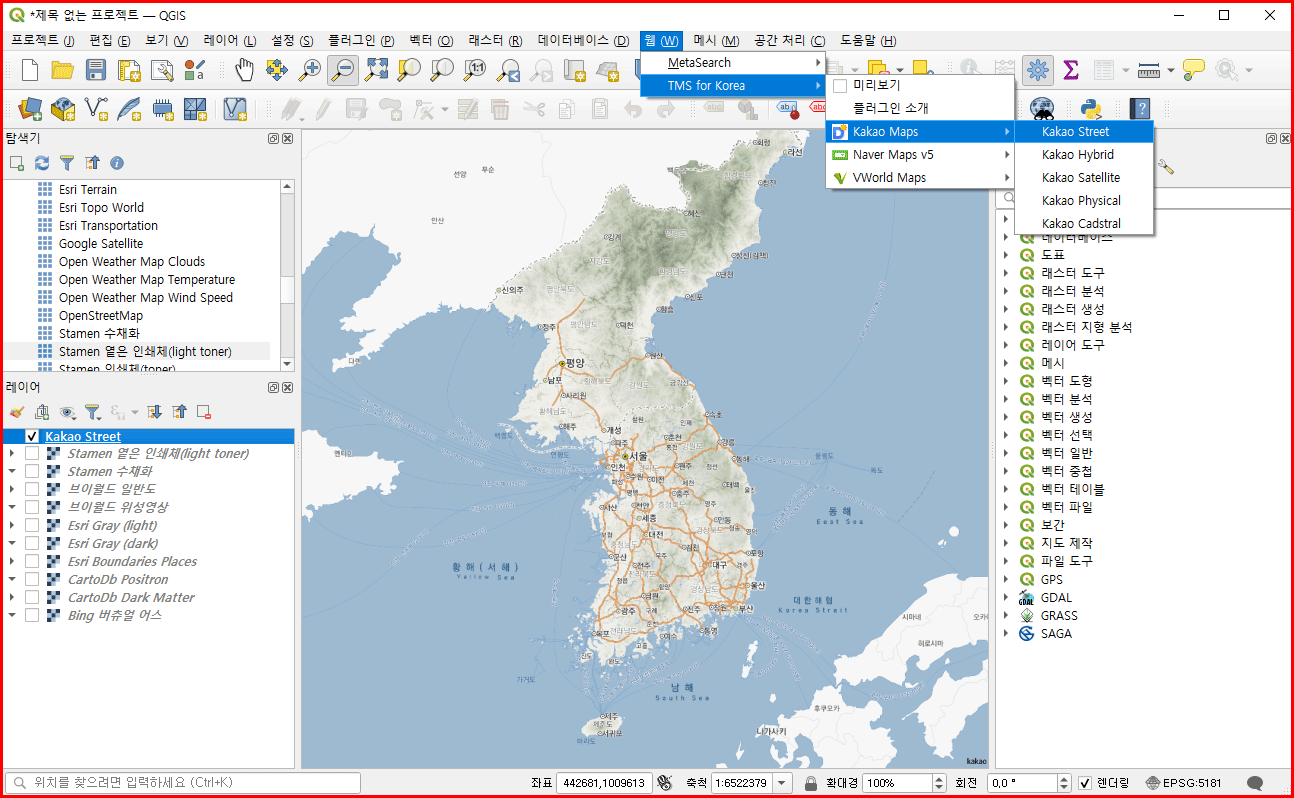Screen dimensions: 1294x798
Task: Select OpenStreetMap in the browser list
Action: (x=100, y=316)
